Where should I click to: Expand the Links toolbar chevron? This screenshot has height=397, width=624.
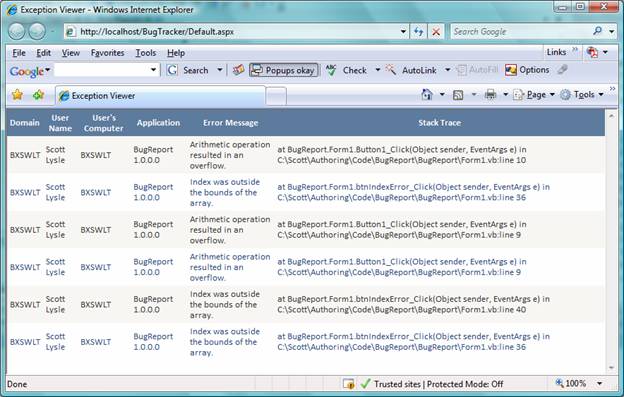pos(575,50)
